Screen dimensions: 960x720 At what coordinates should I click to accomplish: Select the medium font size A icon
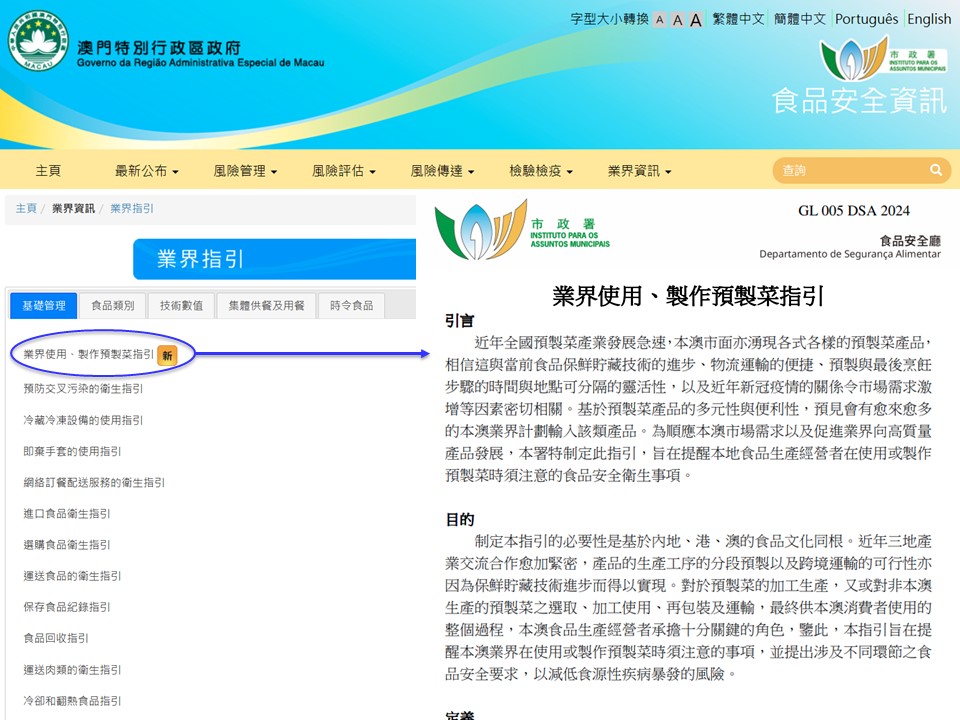[x=677, y=20]
